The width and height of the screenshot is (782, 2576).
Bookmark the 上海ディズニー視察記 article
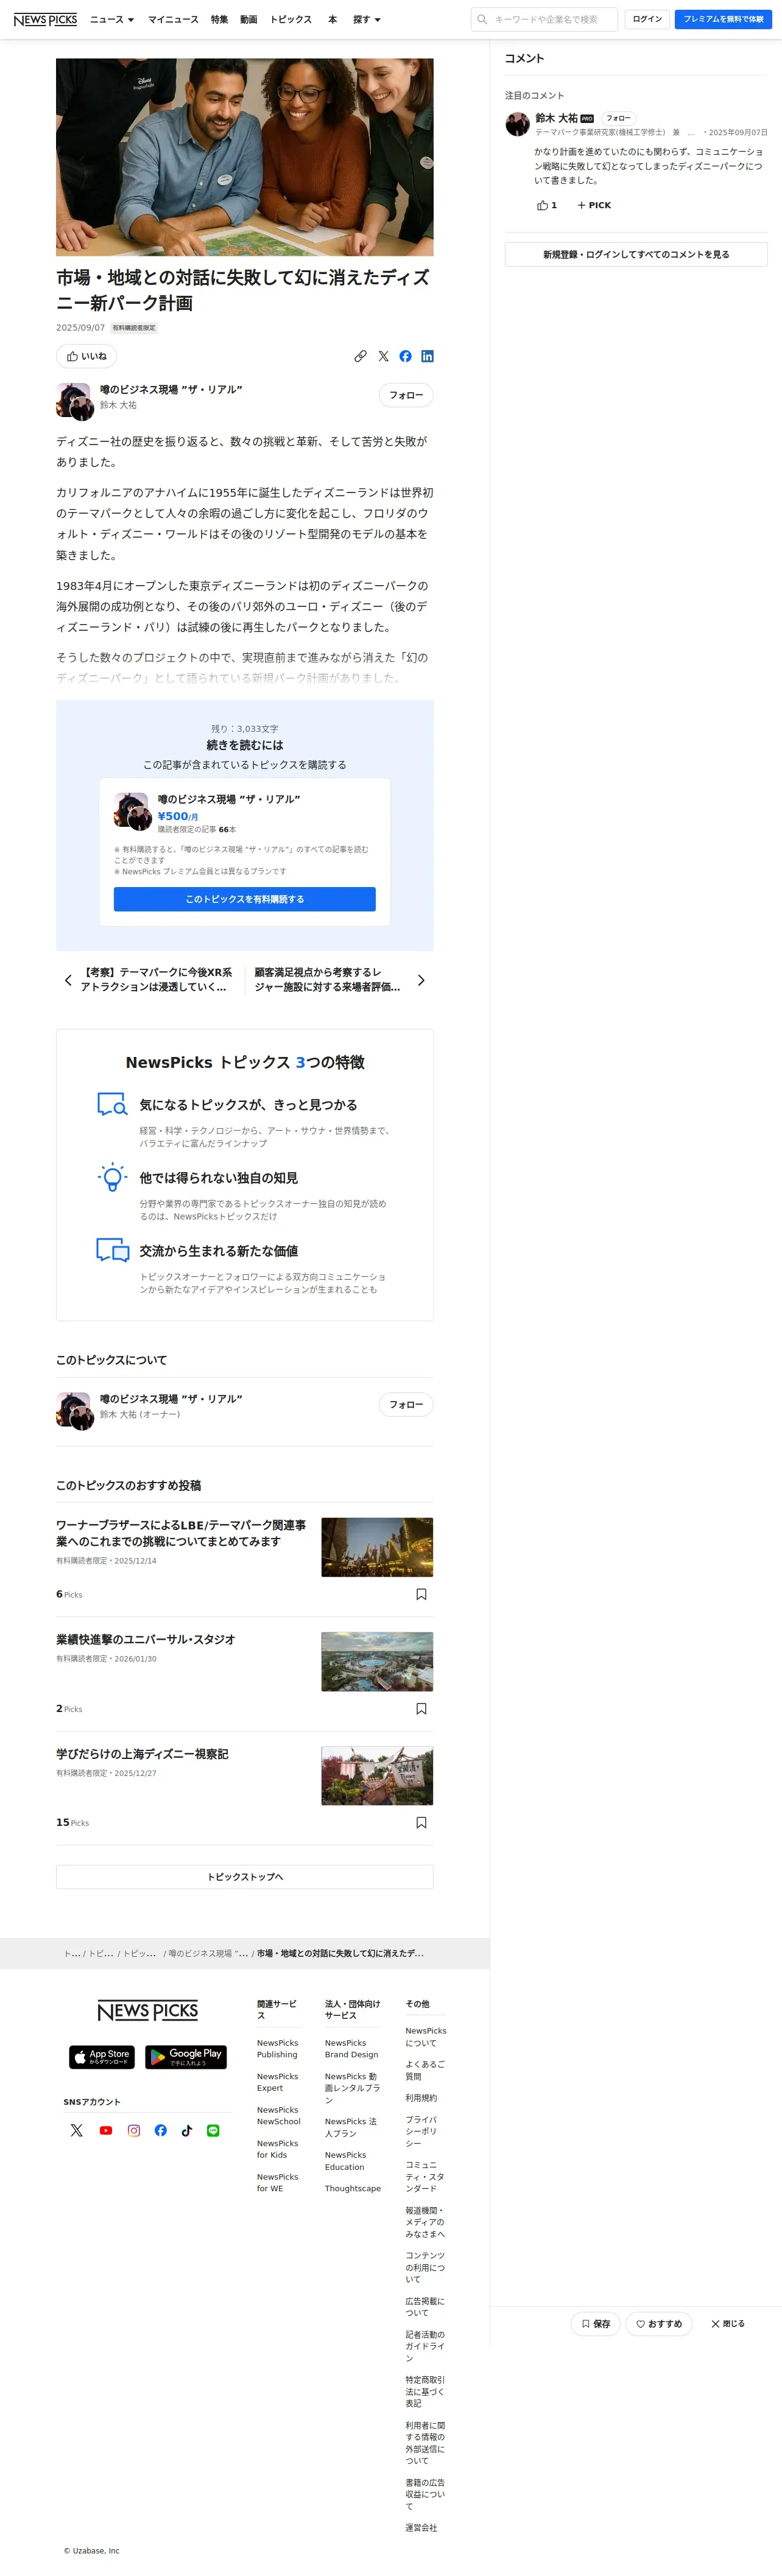[x=421, y=1823]
